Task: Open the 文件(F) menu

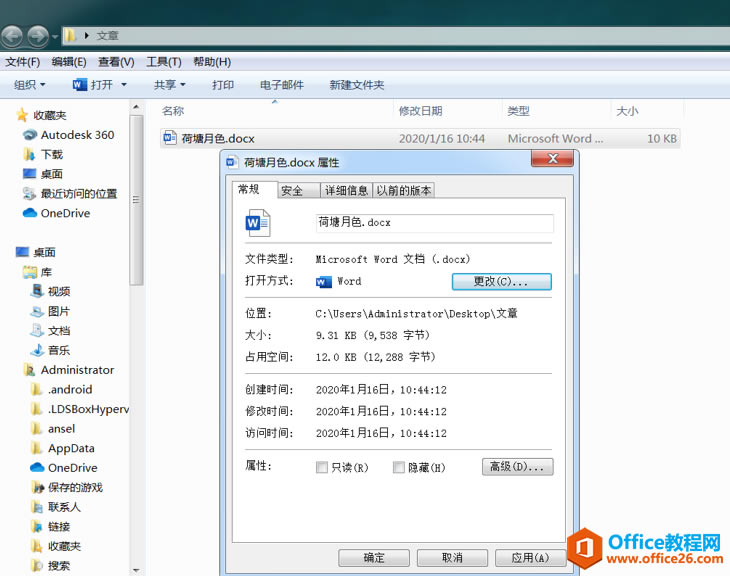Action: click(22, 62)
